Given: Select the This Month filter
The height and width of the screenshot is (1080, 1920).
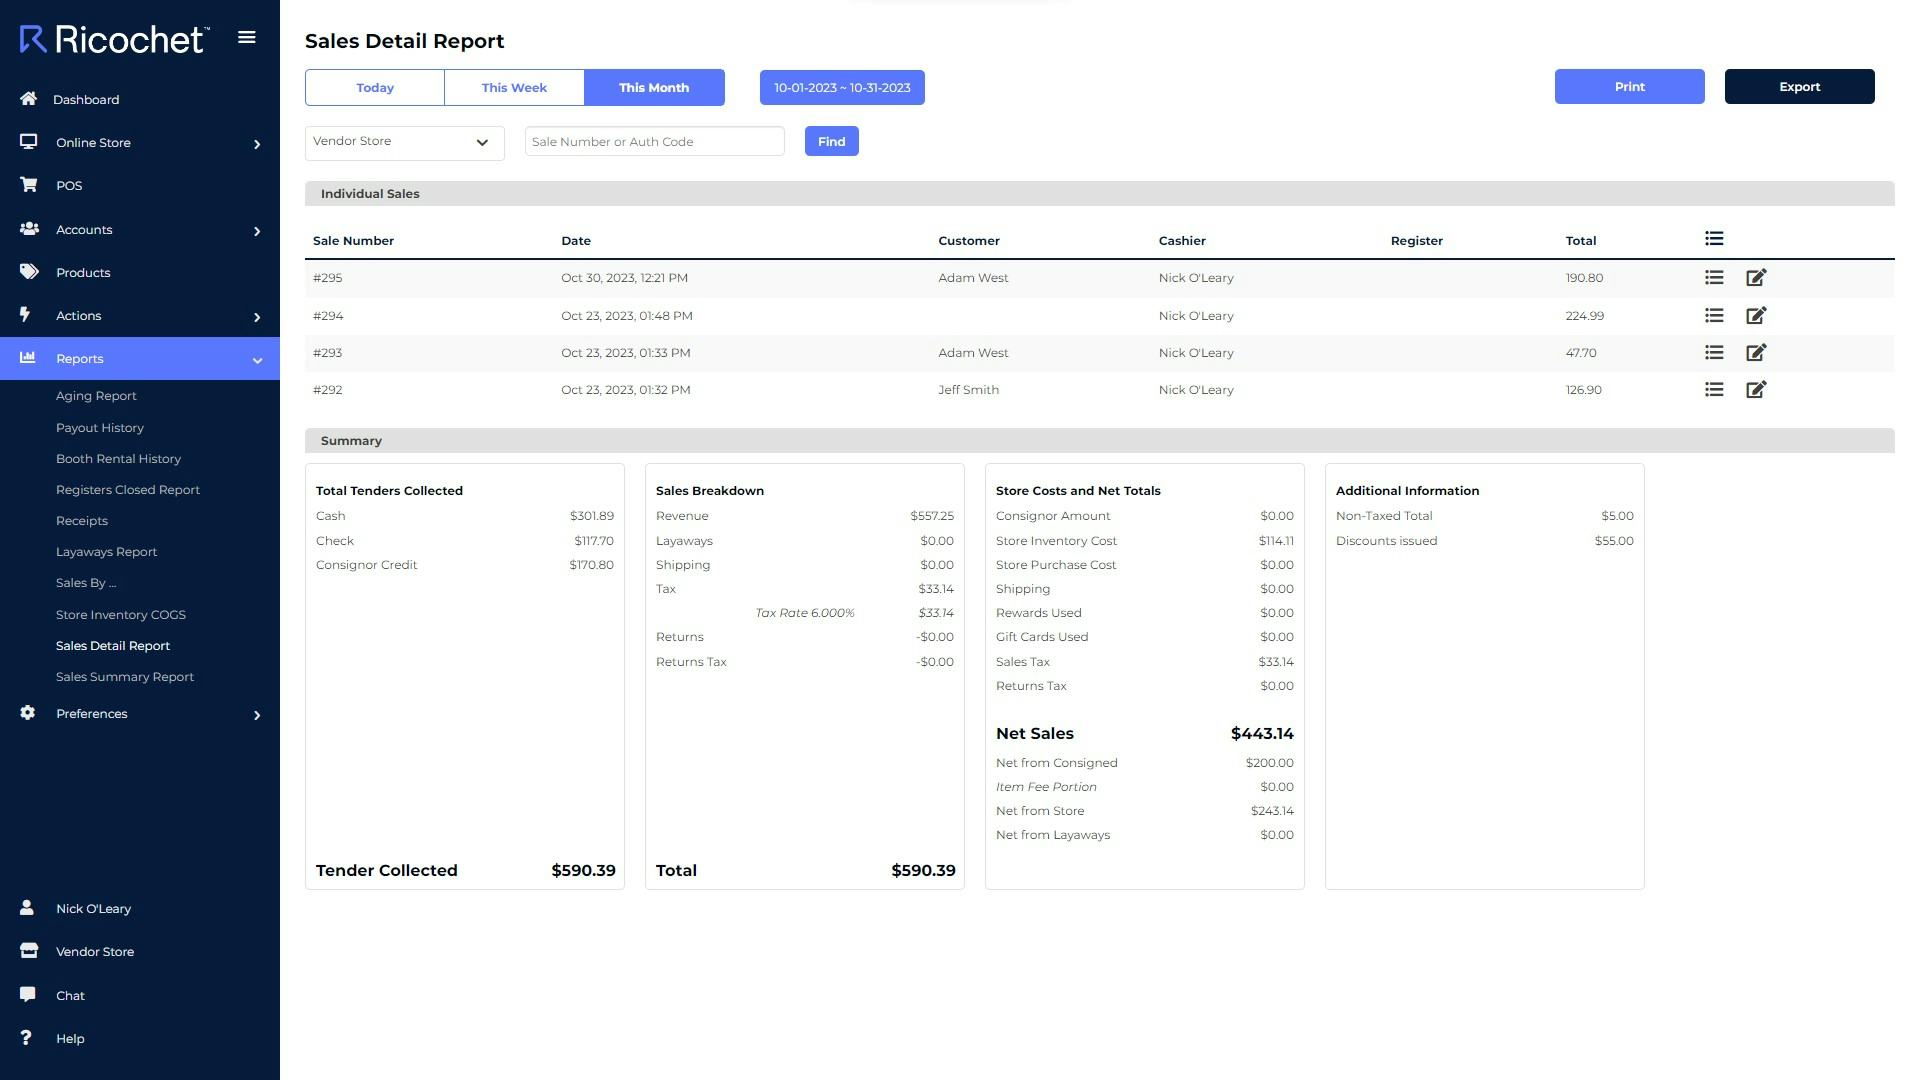Looking at the screenshot, I should tap(654, 88).
